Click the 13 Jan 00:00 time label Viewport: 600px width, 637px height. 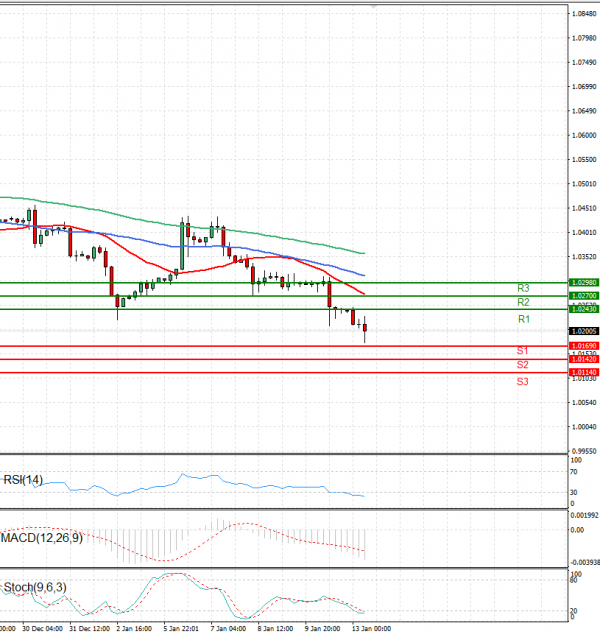(371, 629)
